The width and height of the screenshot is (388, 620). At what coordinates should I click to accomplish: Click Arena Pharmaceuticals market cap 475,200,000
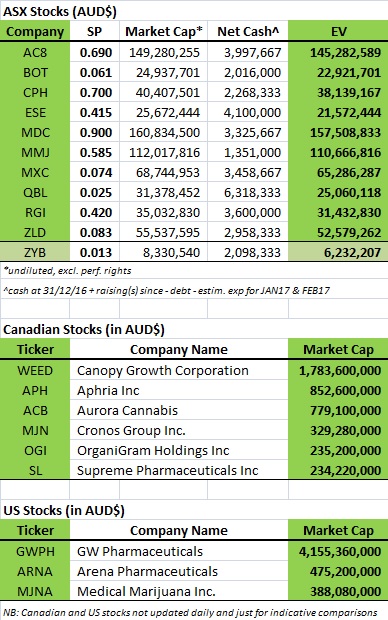[x=338, y=571]
